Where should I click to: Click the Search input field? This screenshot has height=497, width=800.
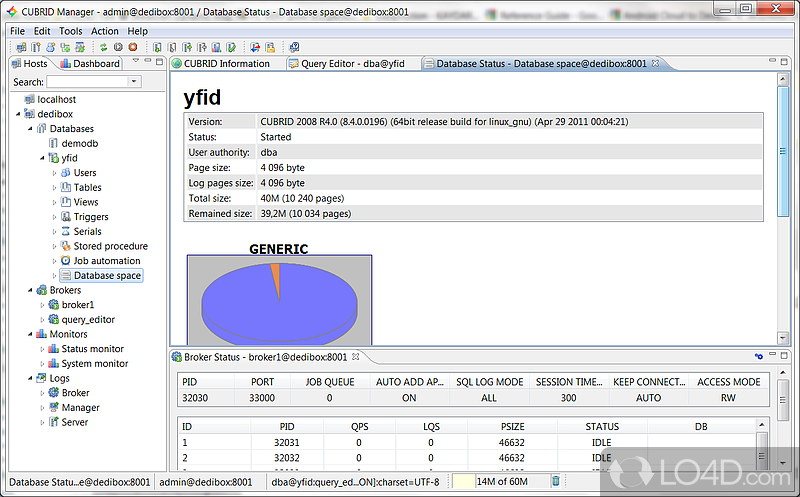point(86,82)
